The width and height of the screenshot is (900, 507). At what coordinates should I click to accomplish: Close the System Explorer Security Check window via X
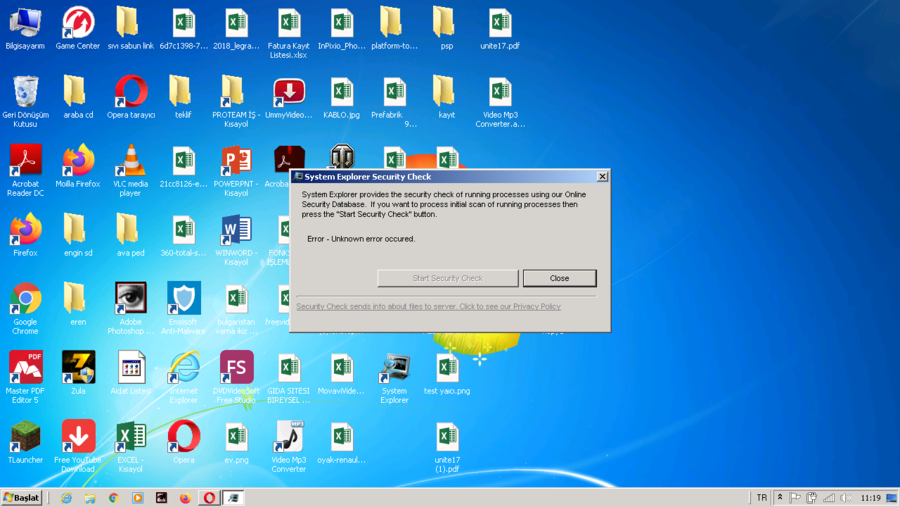point(602,177)
